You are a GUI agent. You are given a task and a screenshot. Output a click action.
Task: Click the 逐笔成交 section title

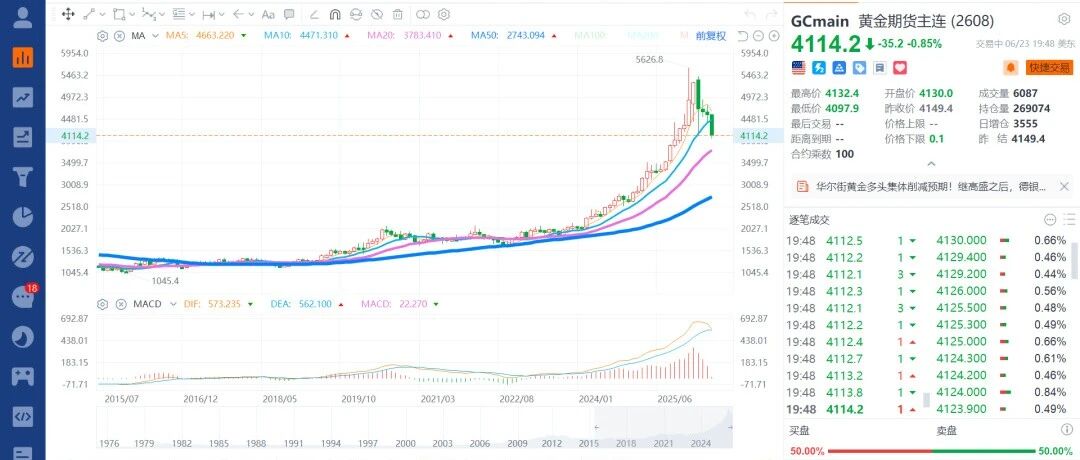809,220
